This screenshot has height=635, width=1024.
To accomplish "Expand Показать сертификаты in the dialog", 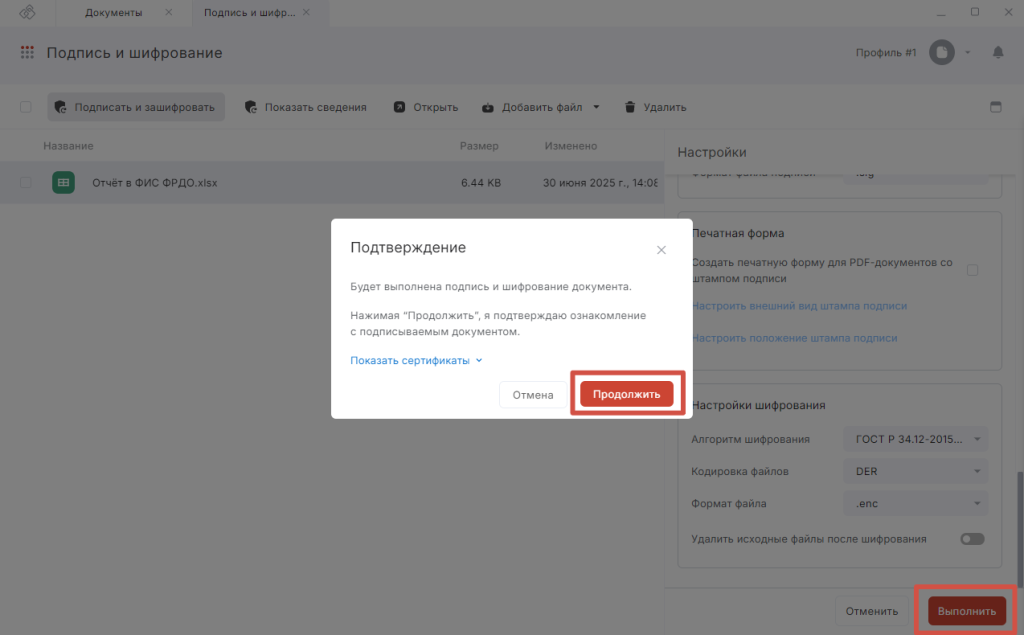I will pyautogui.click(x=416, y=361).
